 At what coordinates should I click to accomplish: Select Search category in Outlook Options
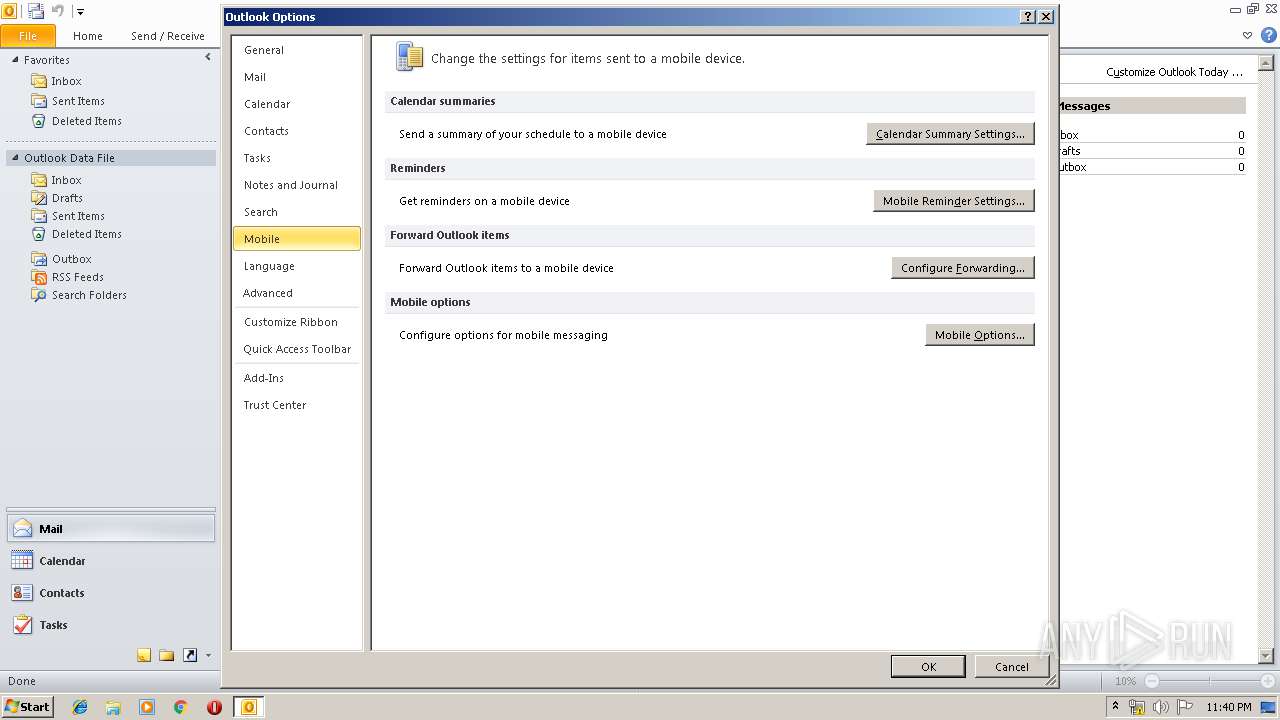pos(296,212)
